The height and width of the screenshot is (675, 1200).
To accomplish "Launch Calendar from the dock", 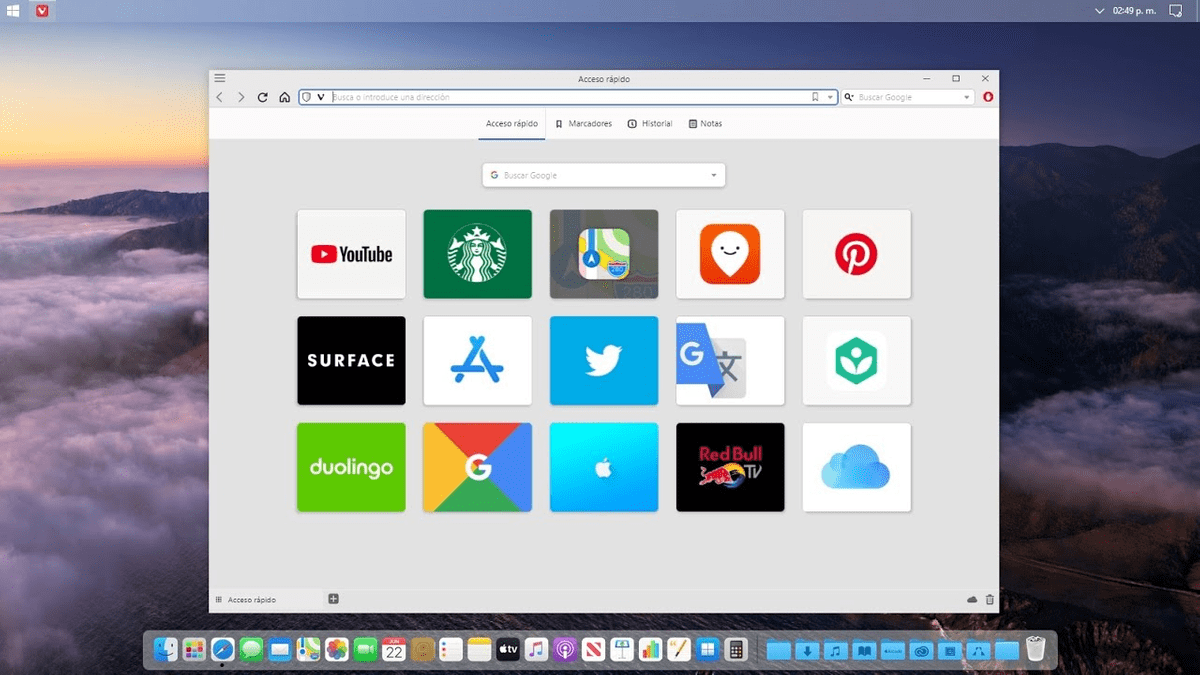I will pos(392,649).
